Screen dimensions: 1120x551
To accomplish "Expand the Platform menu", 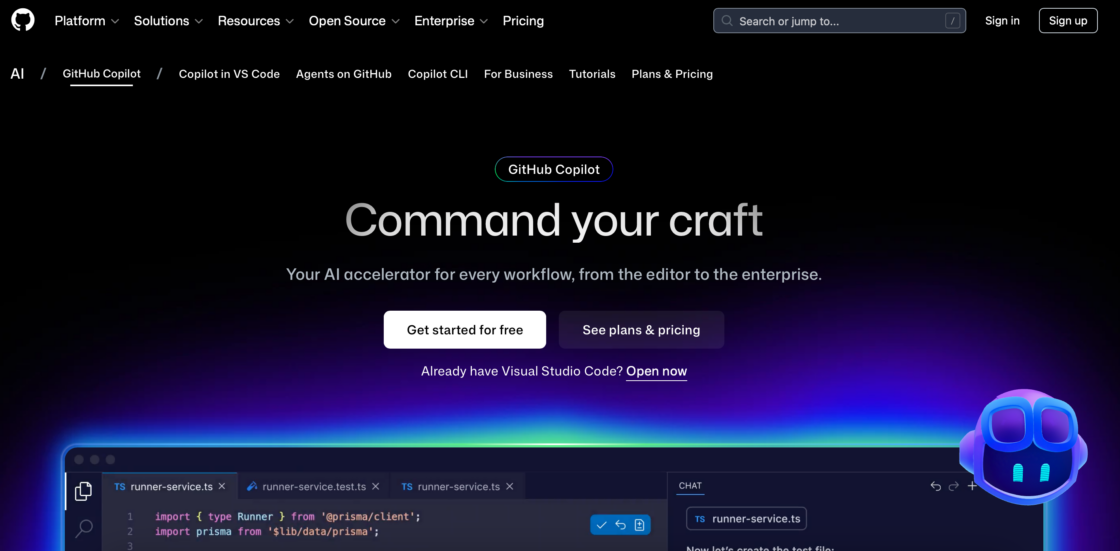I will coord(86,21).
